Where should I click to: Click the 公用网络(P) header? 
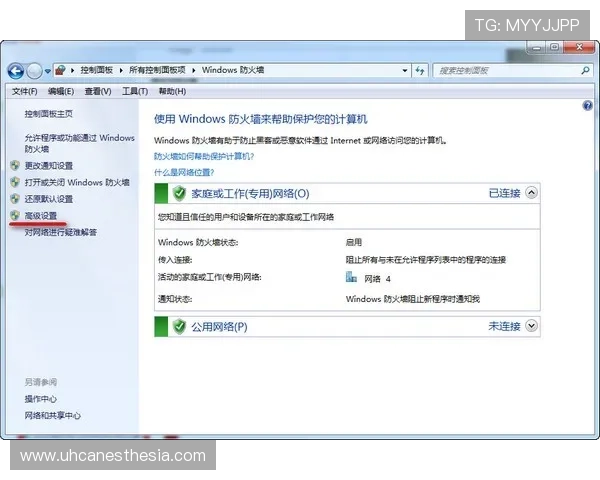(219, 327)
